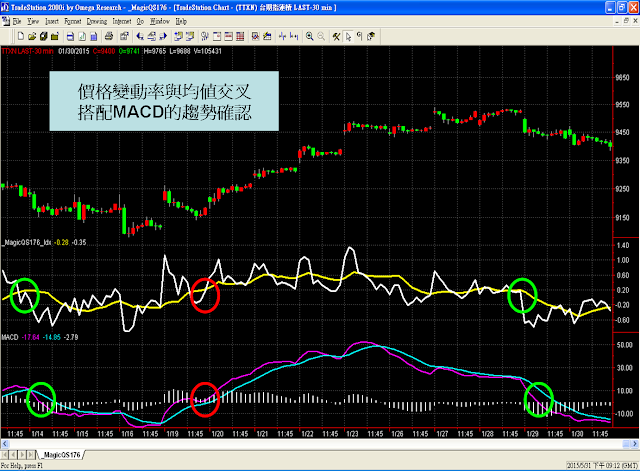Viewport: 640px width, 471px height.
Task: Click the Zoom out magnifier icon
Action: point(321,36)
